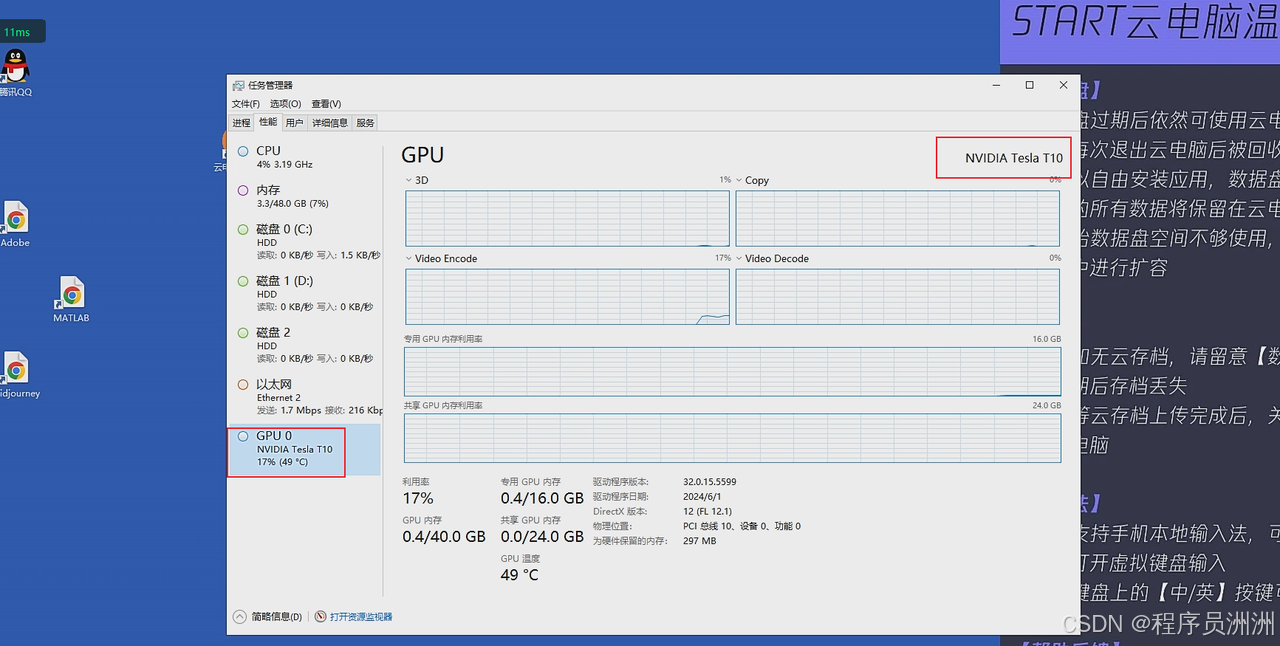Open the 文件(F) menu in Task Manager

(245, 104)
